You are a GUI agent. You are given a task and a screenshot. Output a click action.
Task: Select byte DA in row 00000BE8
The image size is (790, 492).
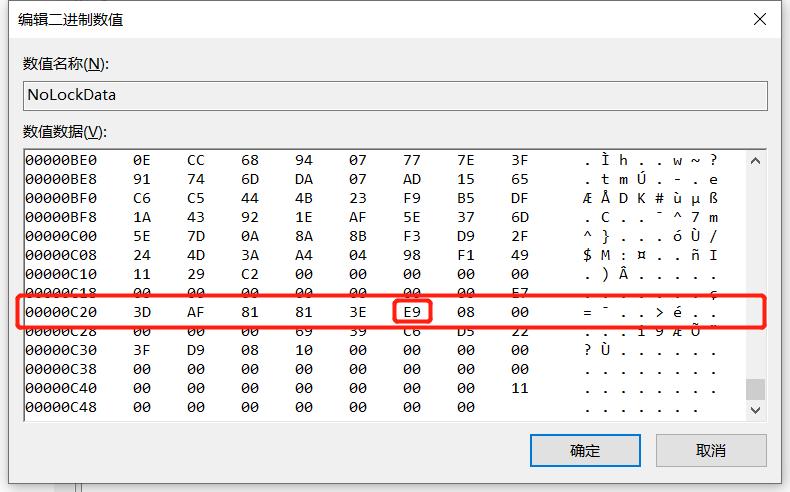tap(304, 179)
